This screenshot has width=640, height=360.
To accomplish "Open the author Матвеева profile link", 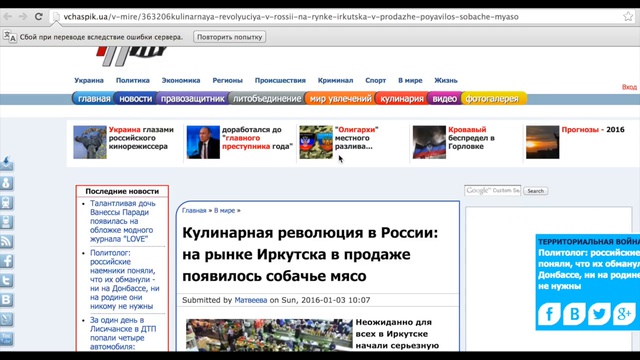I will coord(251,300).
